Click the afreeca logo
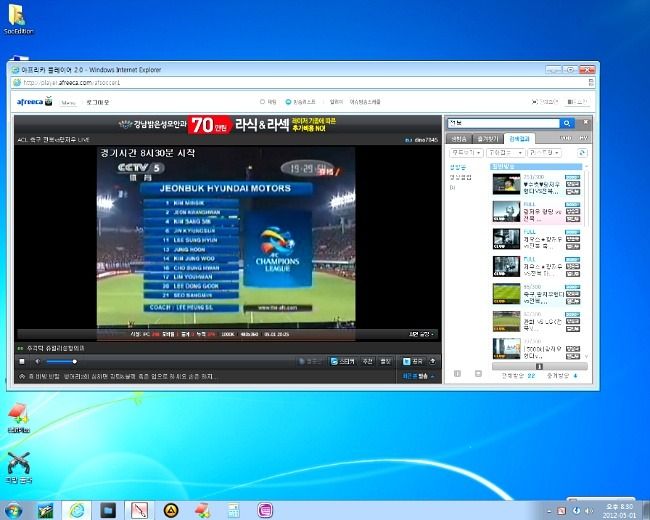650x520 pixels. (x=34, y=102)
